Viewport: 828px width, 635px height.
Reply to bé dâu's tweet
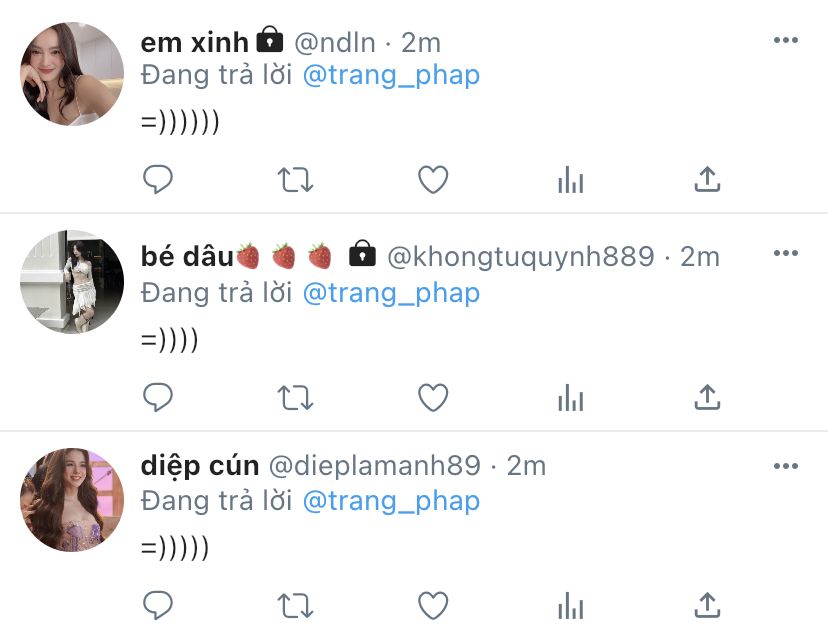[x=158, y=397]
